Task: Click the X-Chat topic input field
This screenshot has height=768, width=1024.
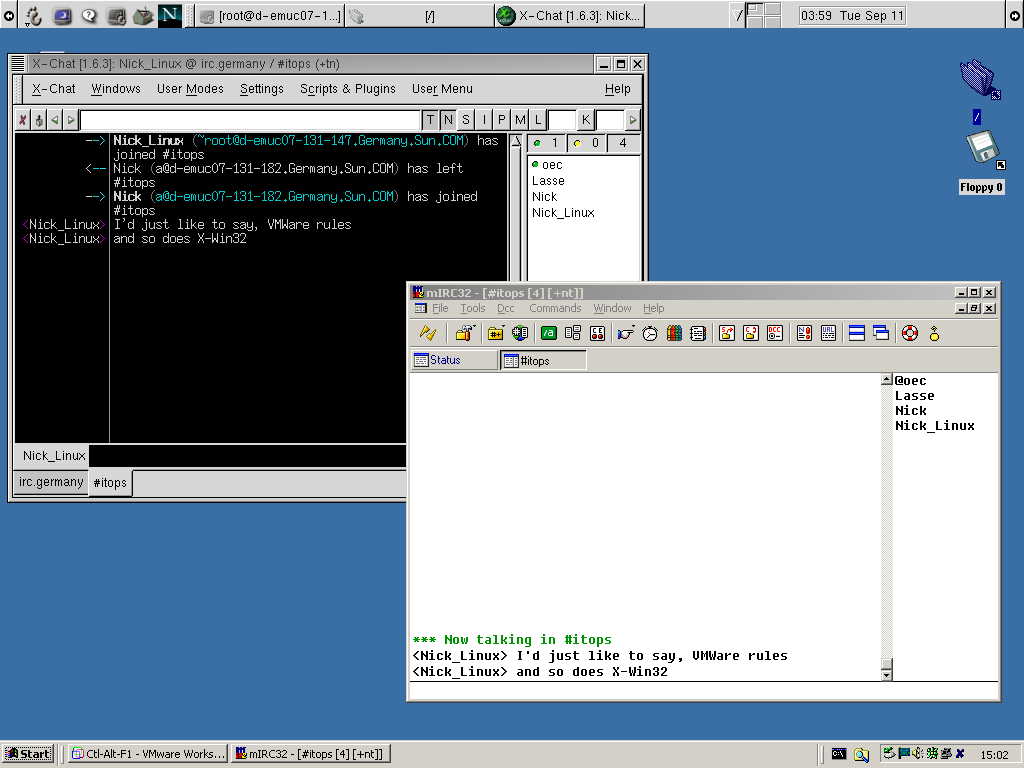Action: pos(249,120)
